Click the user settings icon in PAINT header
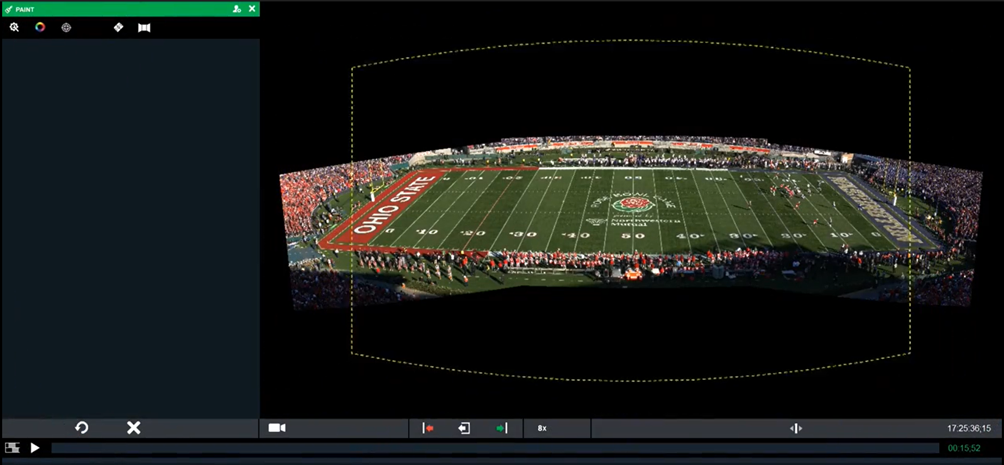Viewport: 1004px width, 465px height. [237, 9]
